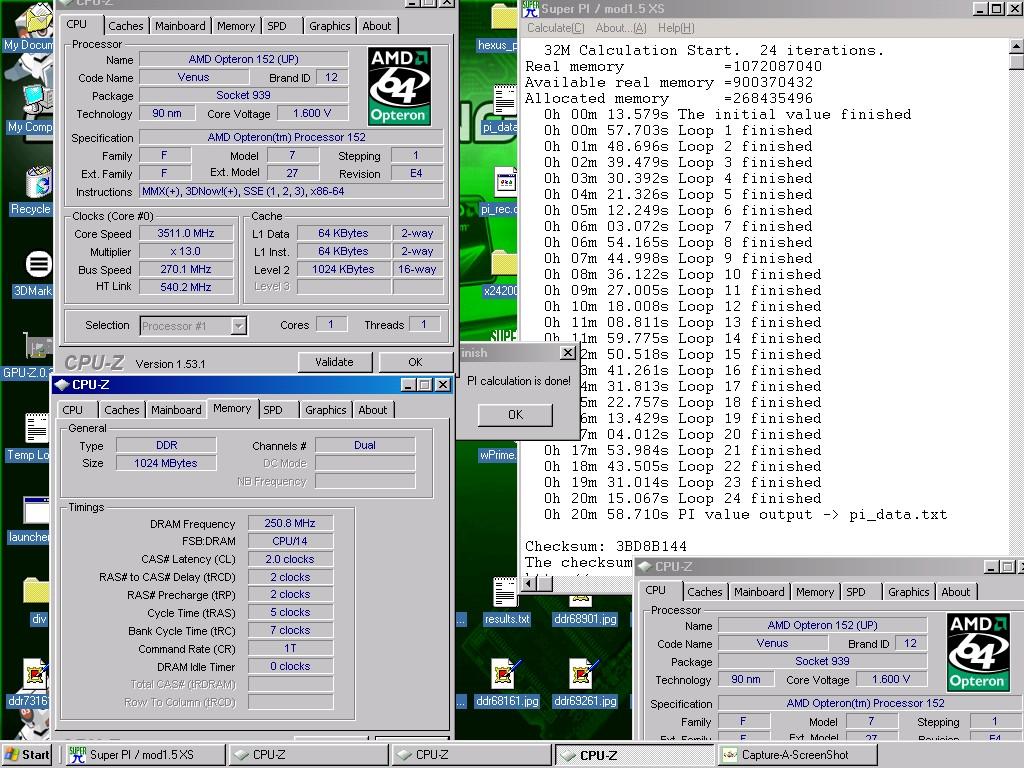Open Memory tab in bottom-right CPU-Z

[x=814, y=592]
